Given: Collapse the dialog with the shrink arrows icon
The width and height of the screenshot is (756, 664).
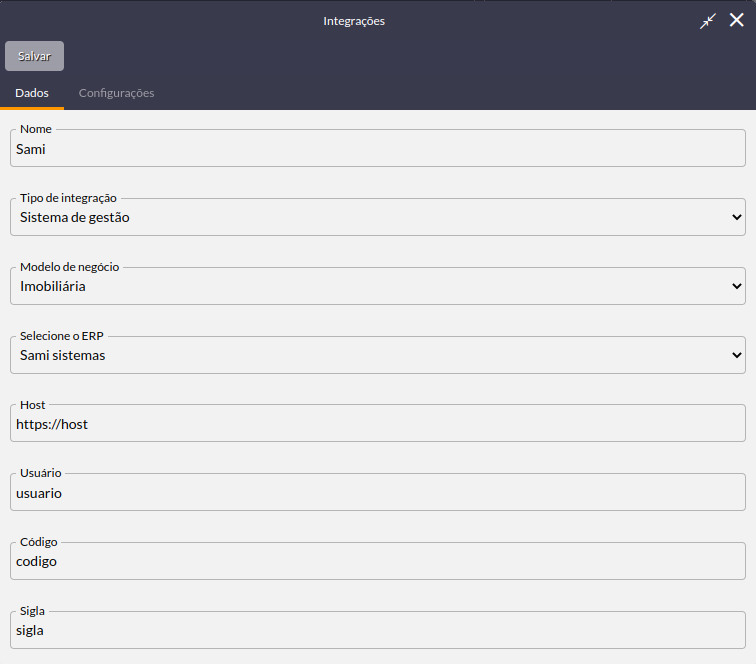Looking at the screenshot, I should [x=708, y=21].
